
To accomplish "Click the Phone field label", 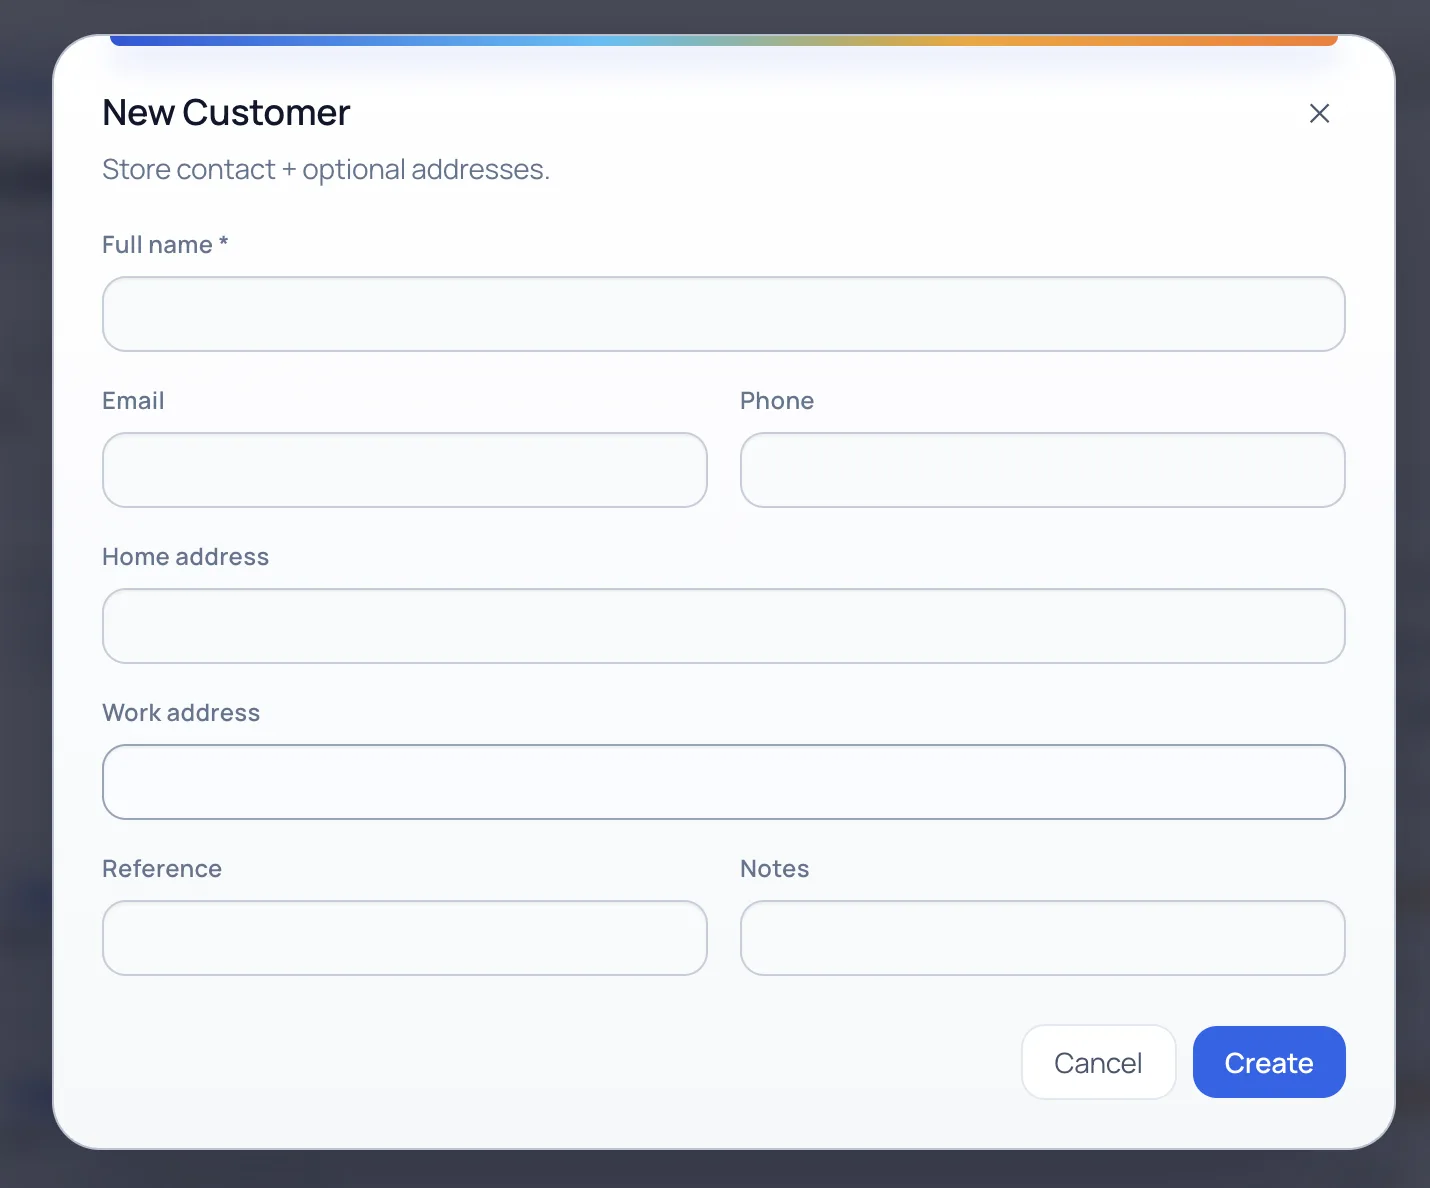I will tap(777, 400).
